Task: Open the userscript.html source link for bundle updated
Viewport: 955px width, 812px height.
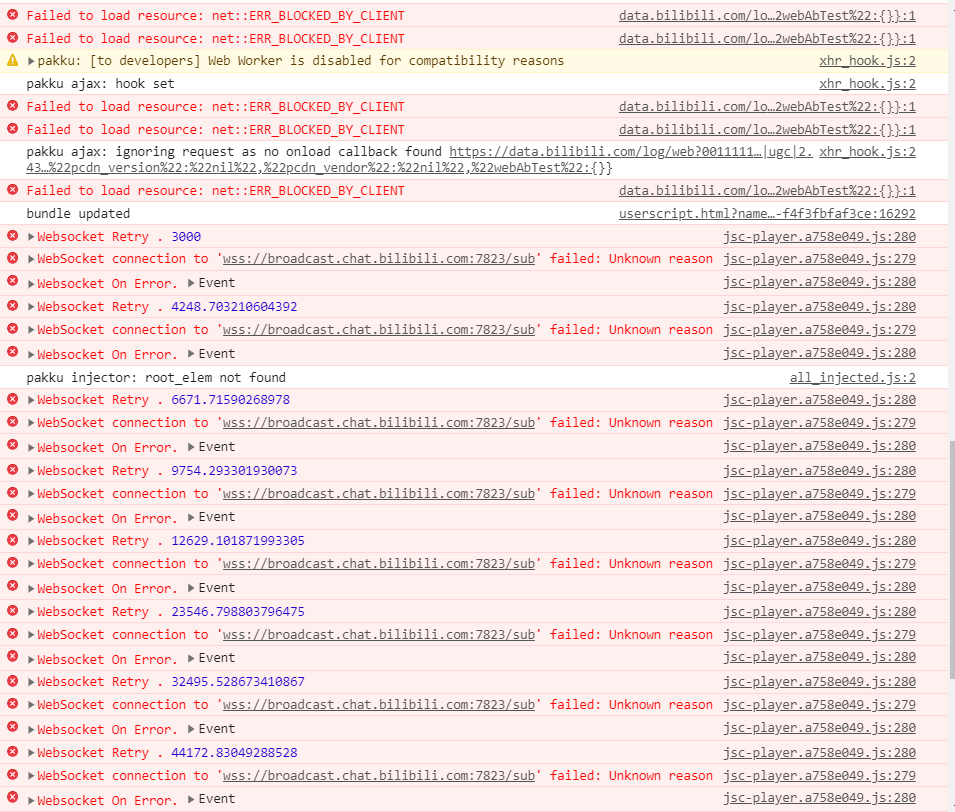Action: tap(767, 214)
